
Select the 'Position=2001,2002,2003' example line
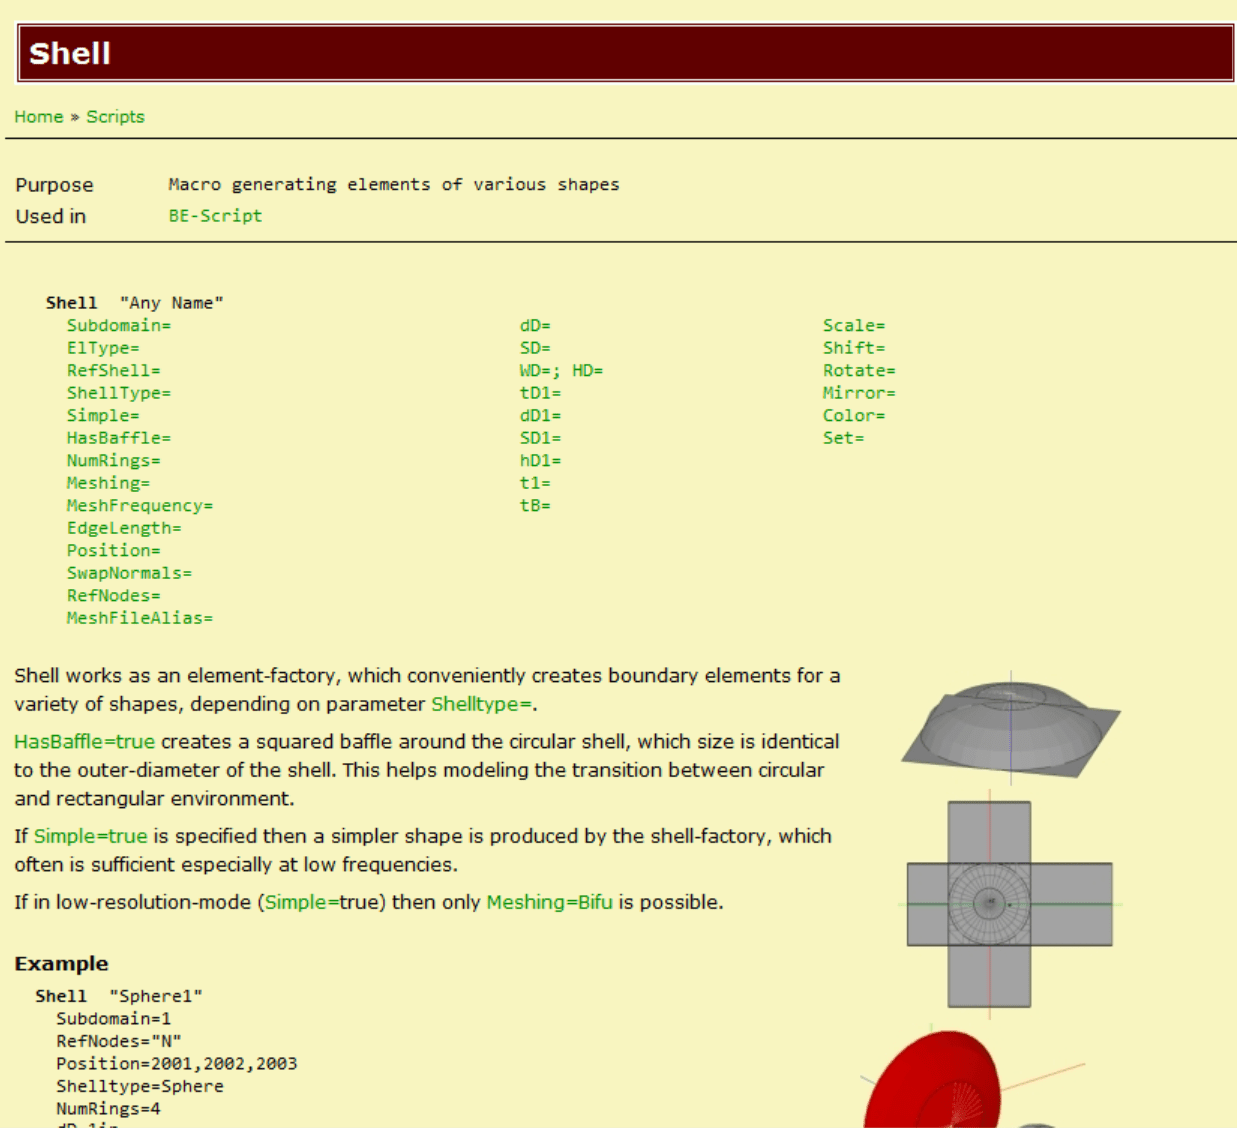point(176,1064)
